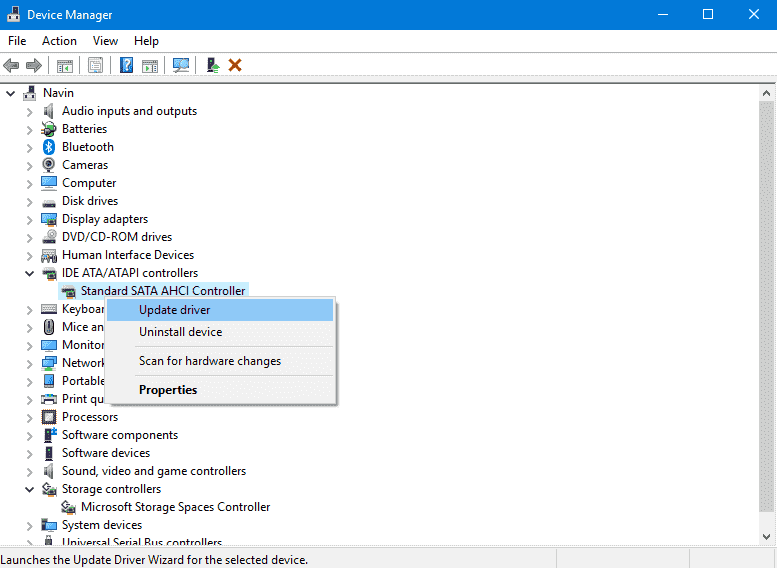Image resolution: width=777 pixels, height=568 pixels.
Task: Click the Forward arrow toolbar icon
Action: (33, 65)
